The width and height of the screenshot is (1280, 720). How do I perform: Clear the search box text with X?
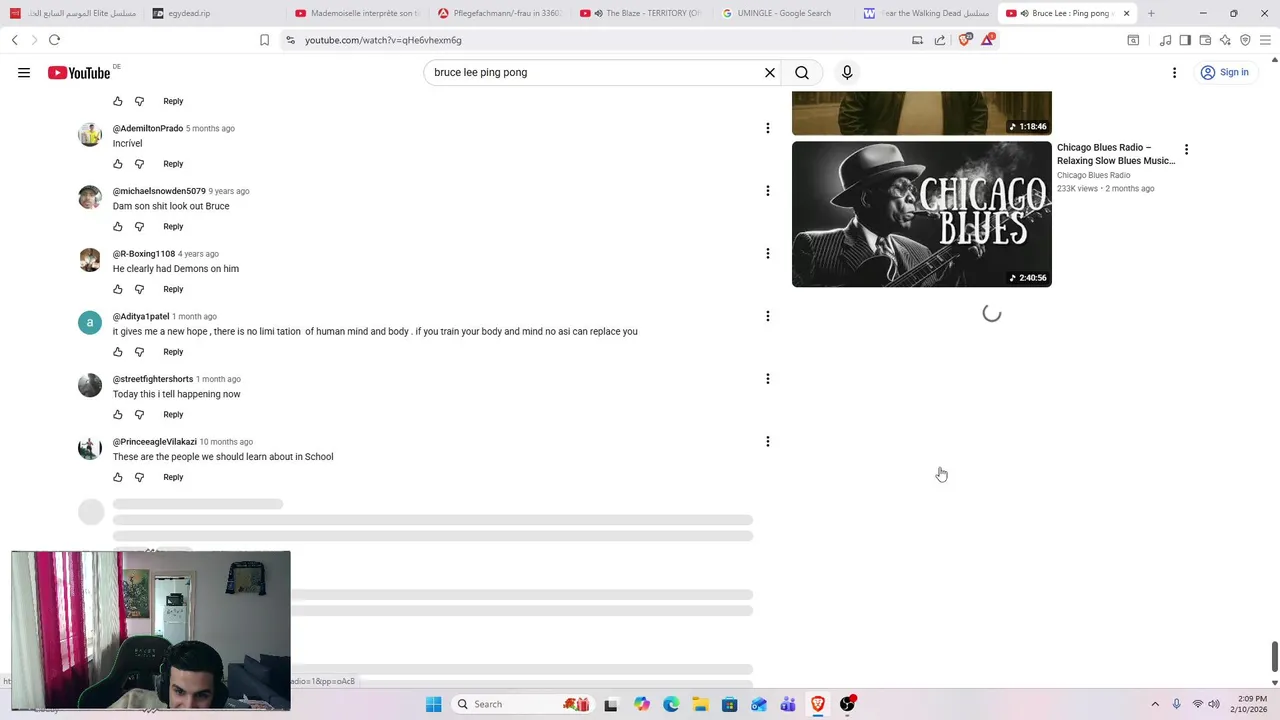770,72
